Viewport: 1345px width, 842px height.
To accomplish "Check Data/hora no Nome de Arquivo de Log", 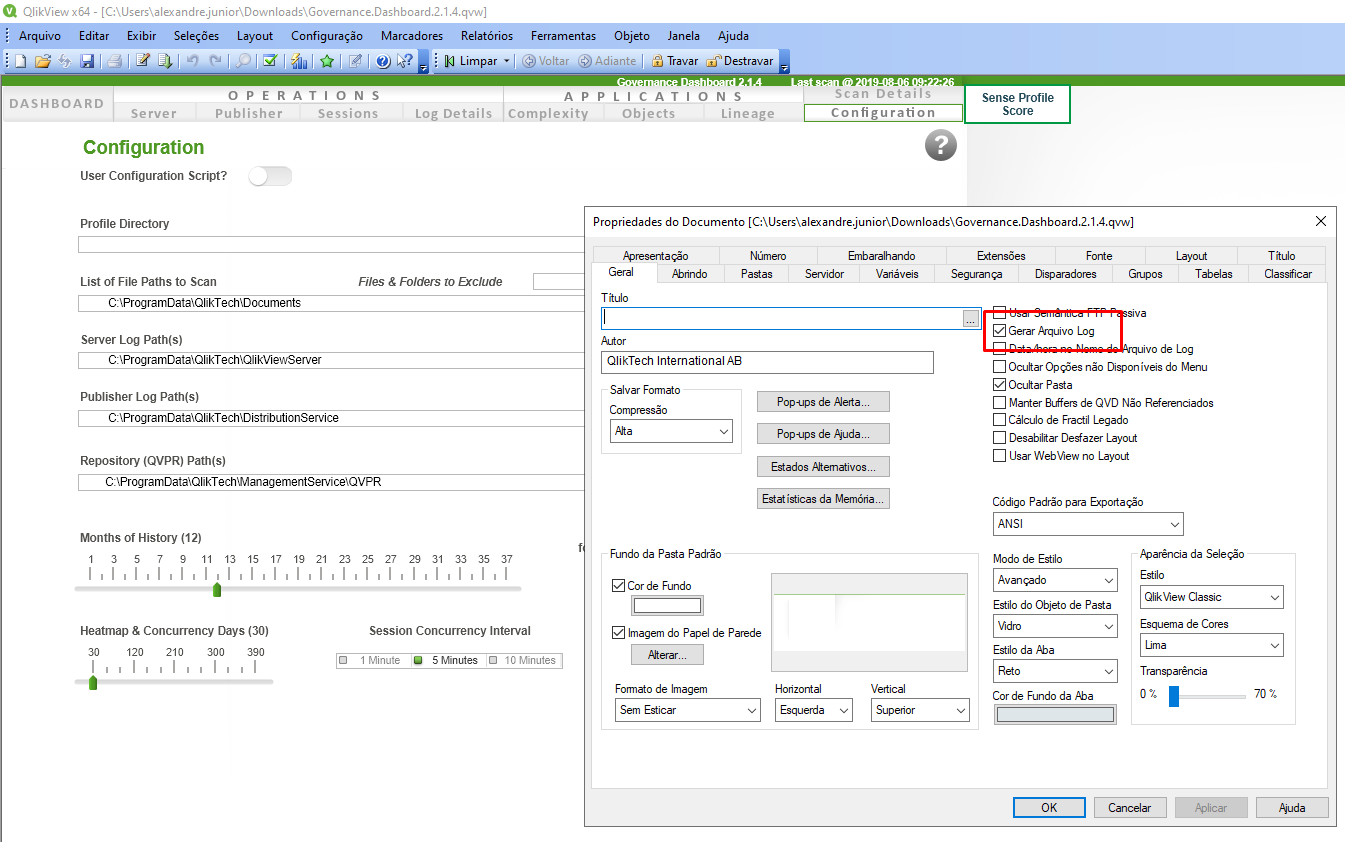I will click(x=999, y=349).
